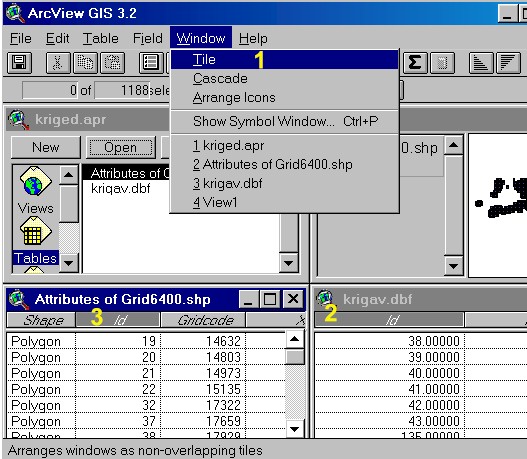The width and height of the screenshot is (527, 459).
Task: Click Grid6400 table vertical scroll thumb
Action: pos(295,357)
